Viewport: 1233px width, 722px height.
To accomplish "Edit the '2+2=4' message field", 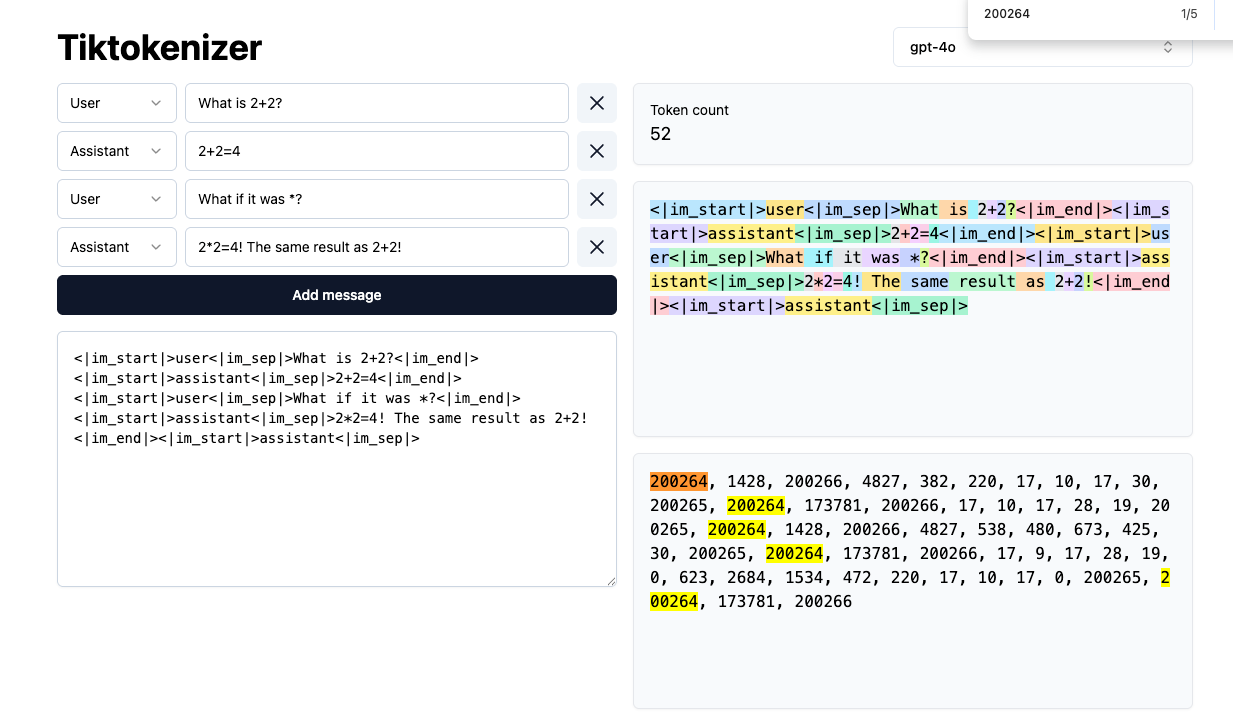I will tap(377, 151).
